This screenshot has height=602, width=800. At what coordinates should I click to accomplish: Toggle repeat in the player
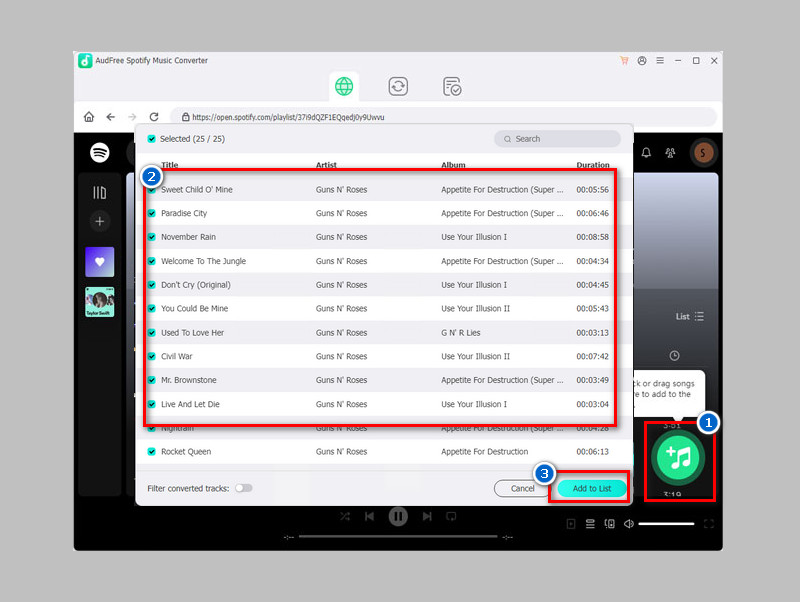451,517
